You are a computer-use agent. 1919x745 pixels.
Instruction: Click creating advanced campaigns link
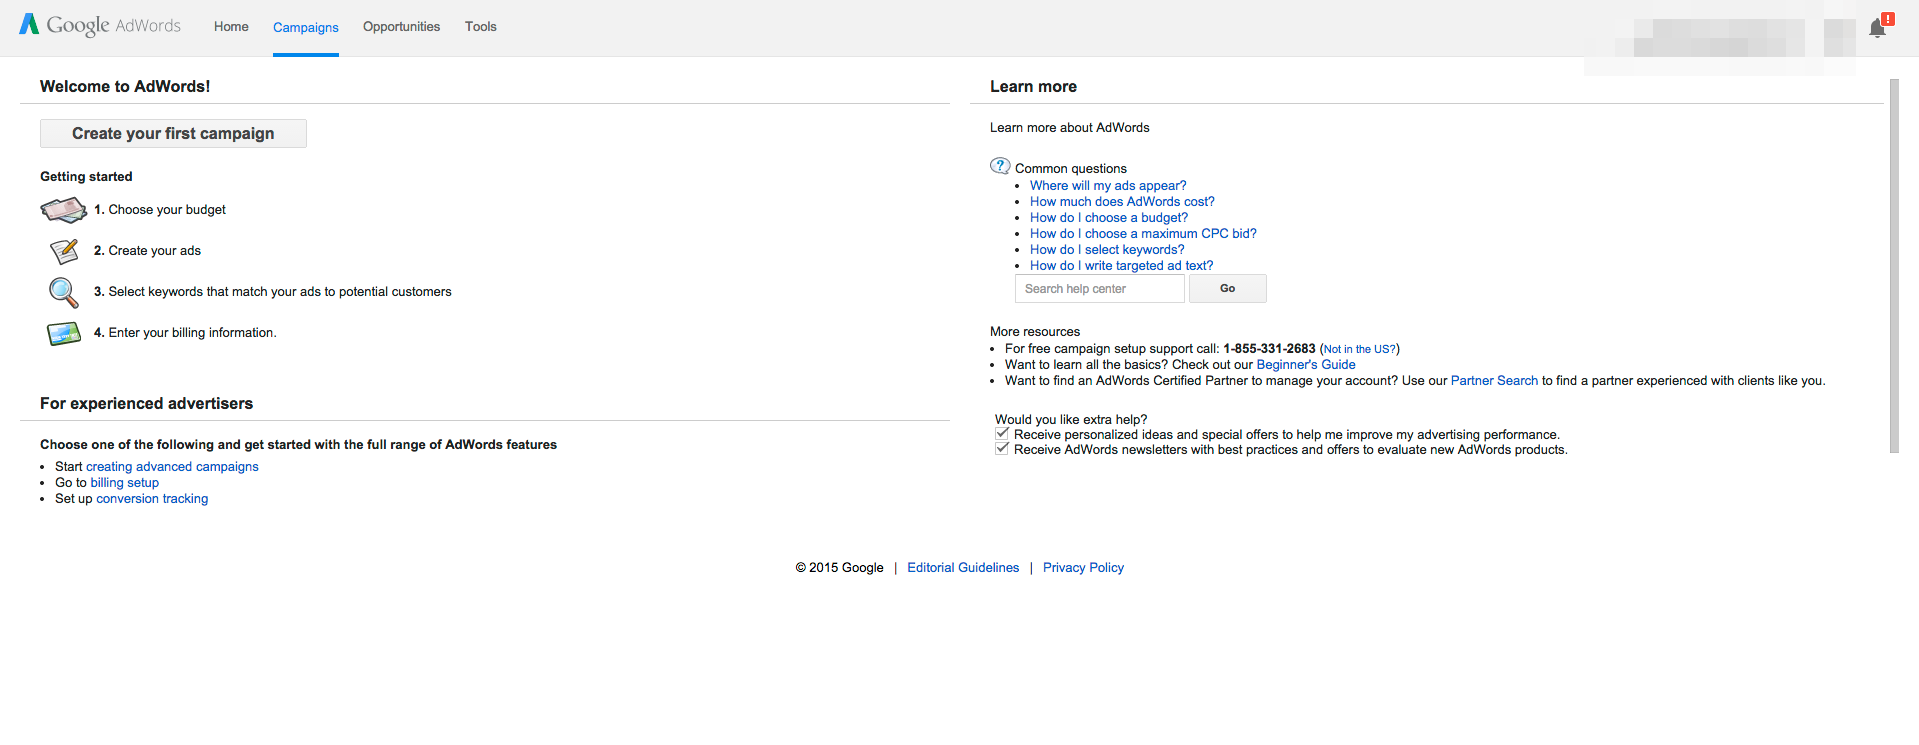[x=172, y=467]
